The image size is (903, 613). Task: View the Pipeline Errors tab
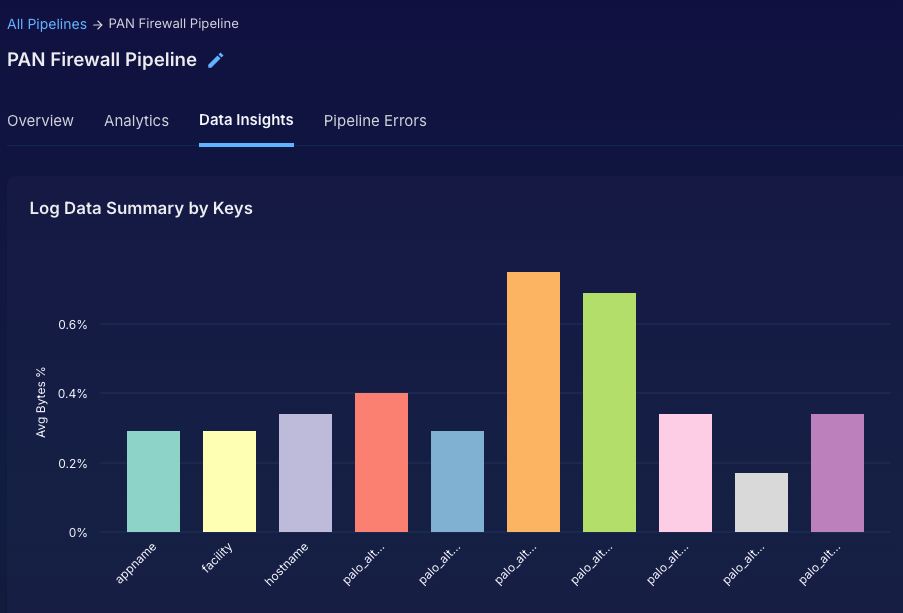(375, 121)
